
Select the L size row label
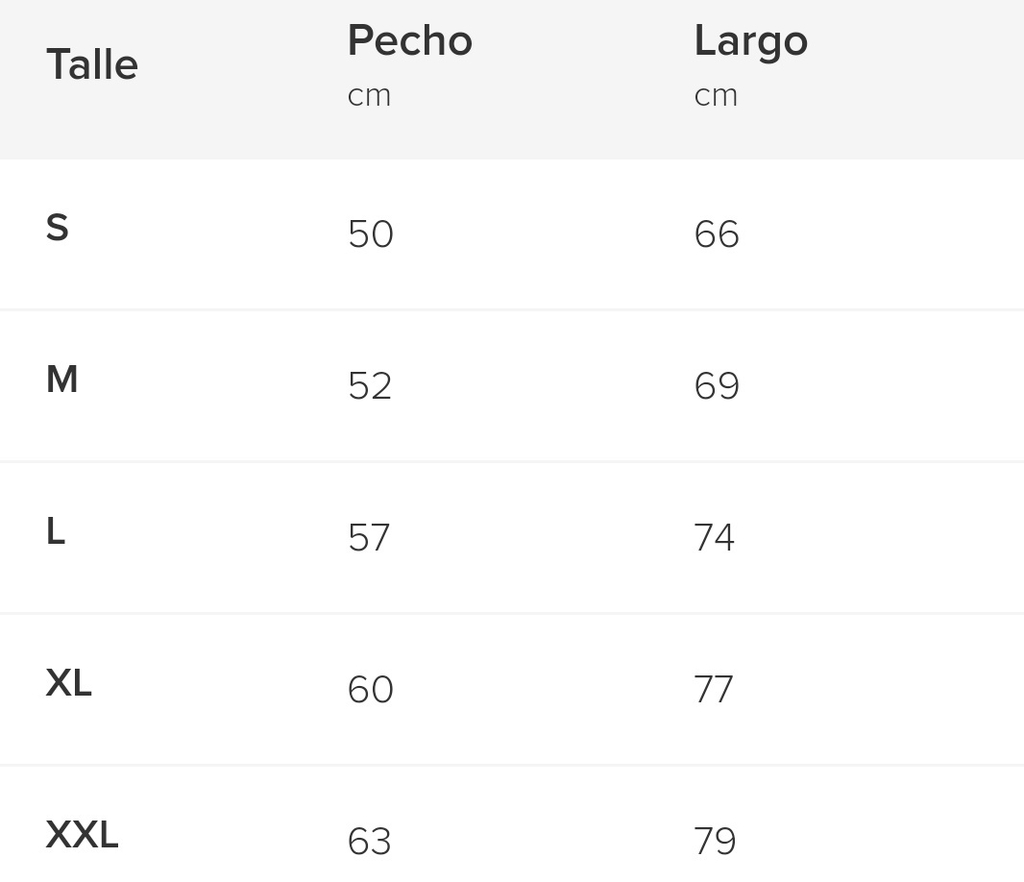coord(56,531)
